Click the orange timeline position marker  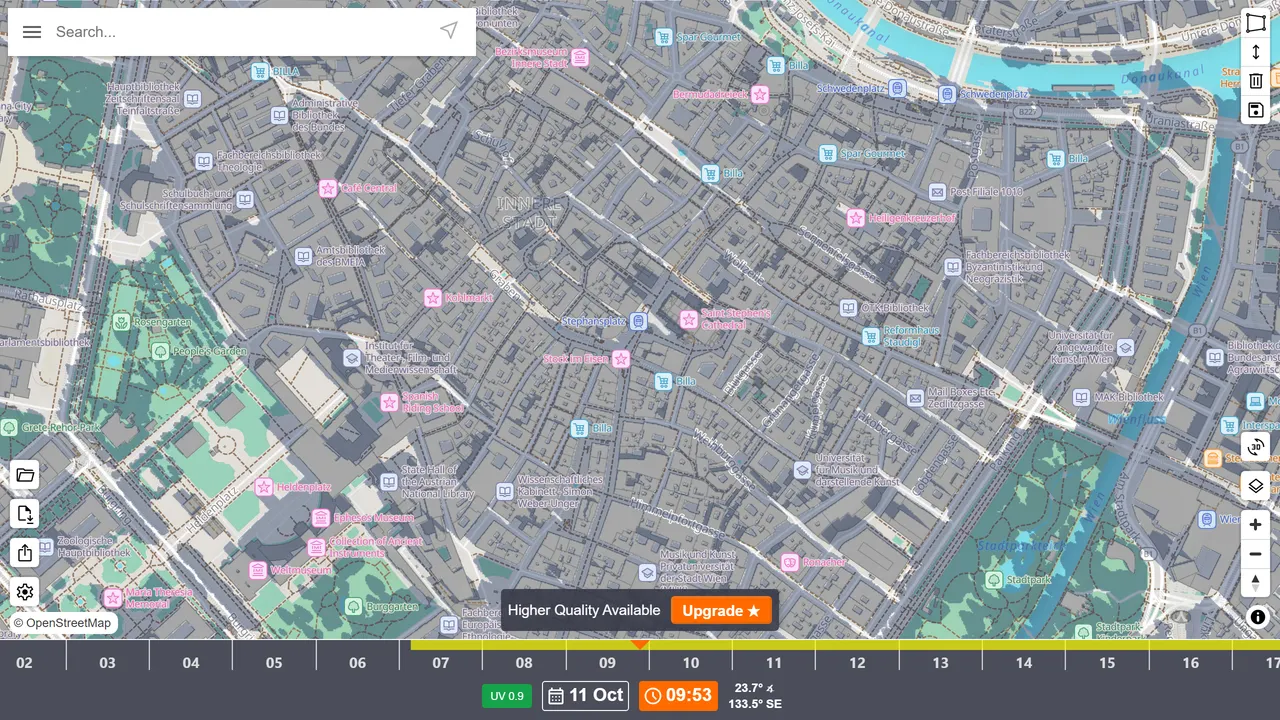tap(640, 645)
